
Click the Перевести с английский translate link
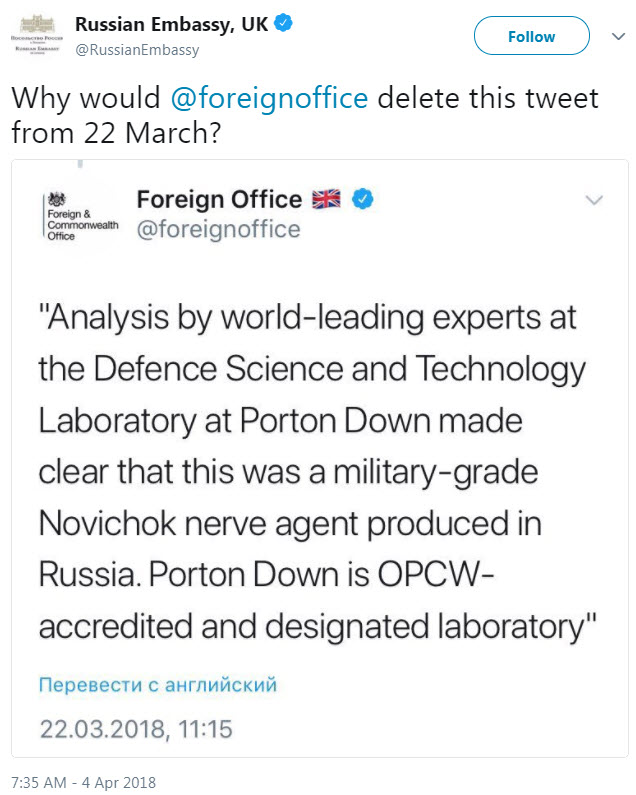(x=158, y=684)
